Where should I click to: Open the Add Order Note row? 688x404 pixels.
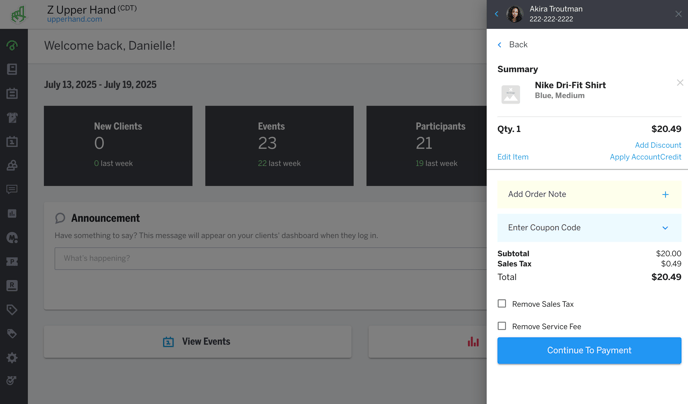(x=589, y=194)
